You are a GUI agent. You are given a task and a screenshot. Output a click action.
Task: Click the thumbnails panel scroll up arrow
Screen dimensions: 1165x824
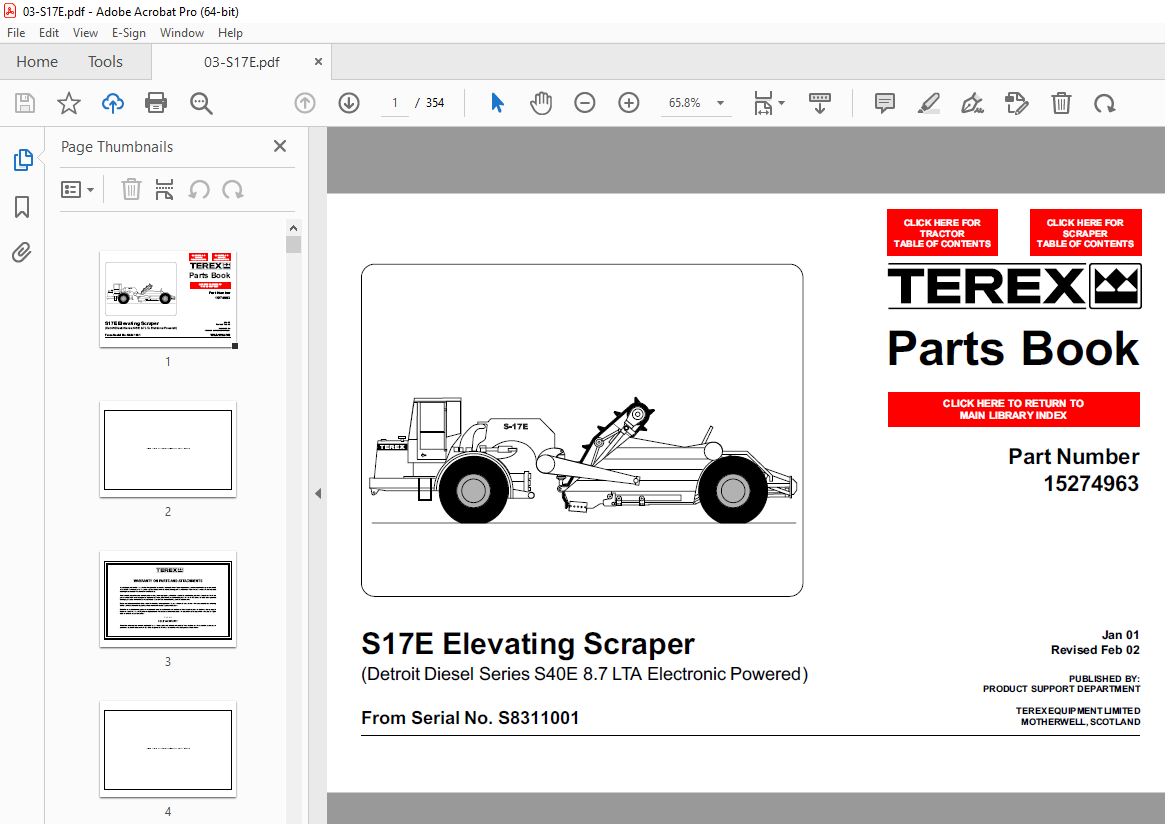(293, 228)
